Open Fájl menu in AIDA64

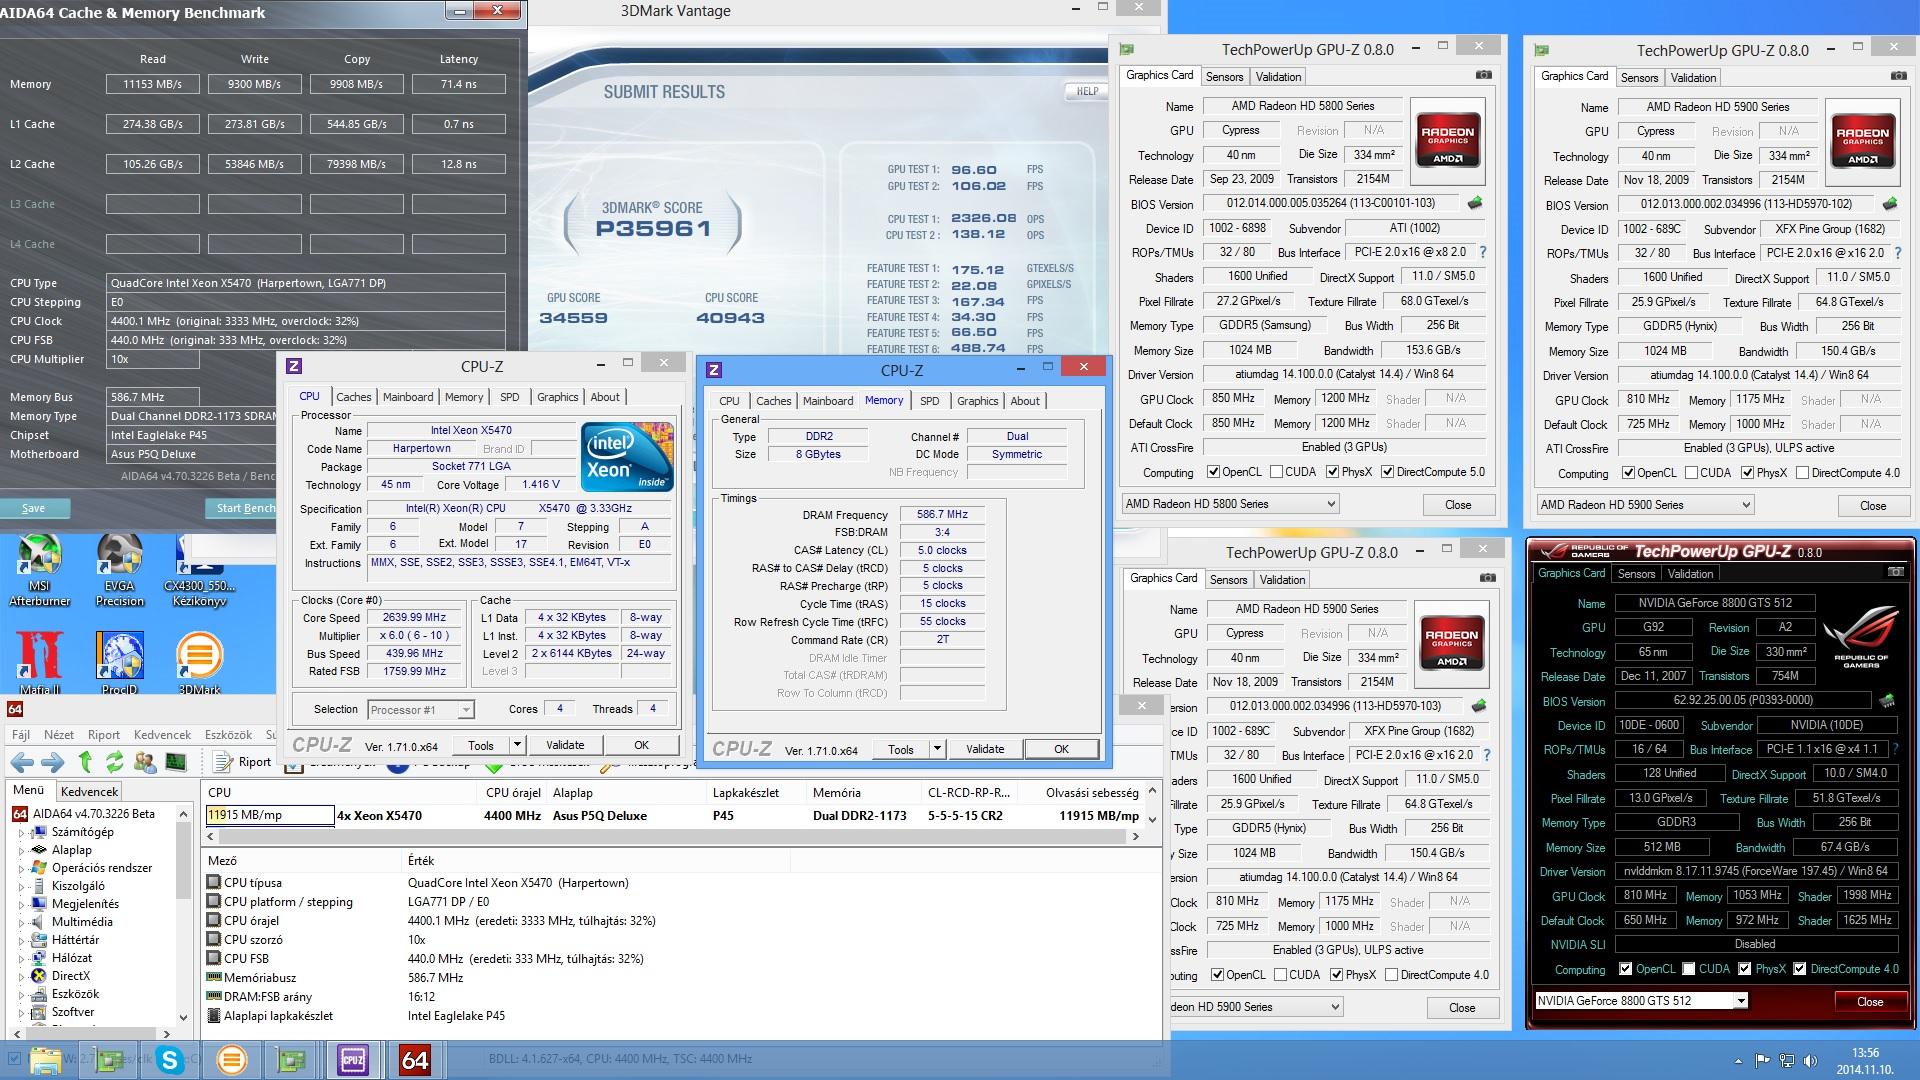[21, 734]
